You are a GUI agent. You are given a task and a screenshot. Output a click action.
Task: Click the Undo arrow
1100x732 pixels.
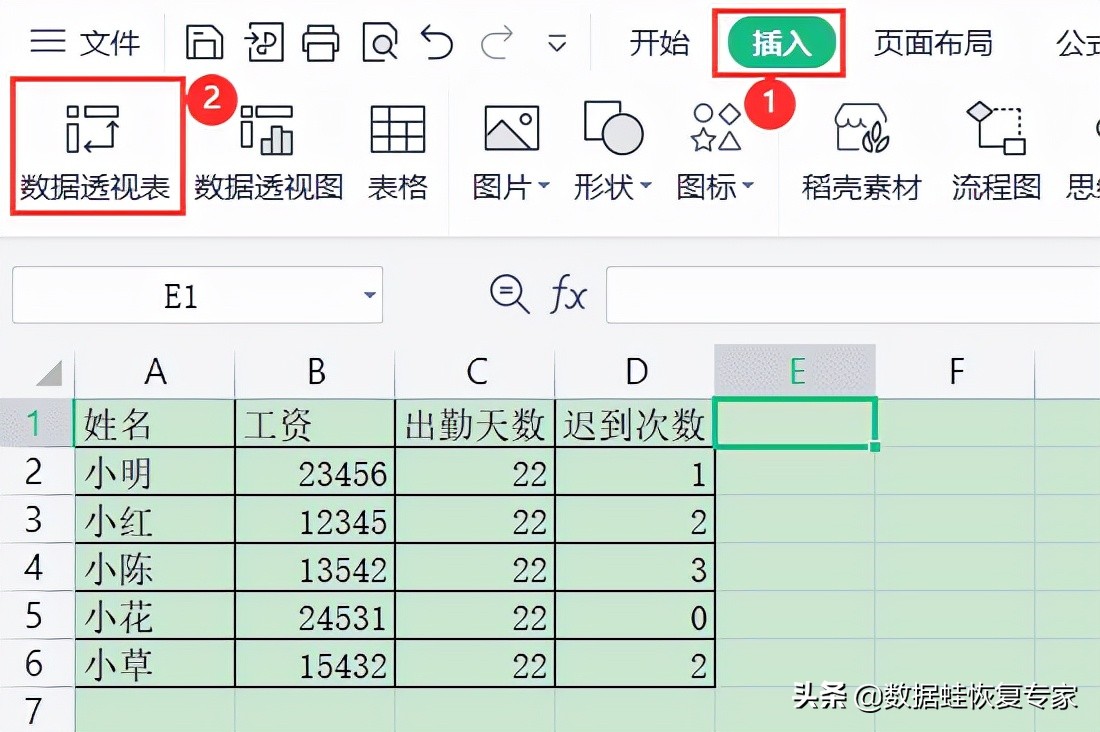pos(437,42)
